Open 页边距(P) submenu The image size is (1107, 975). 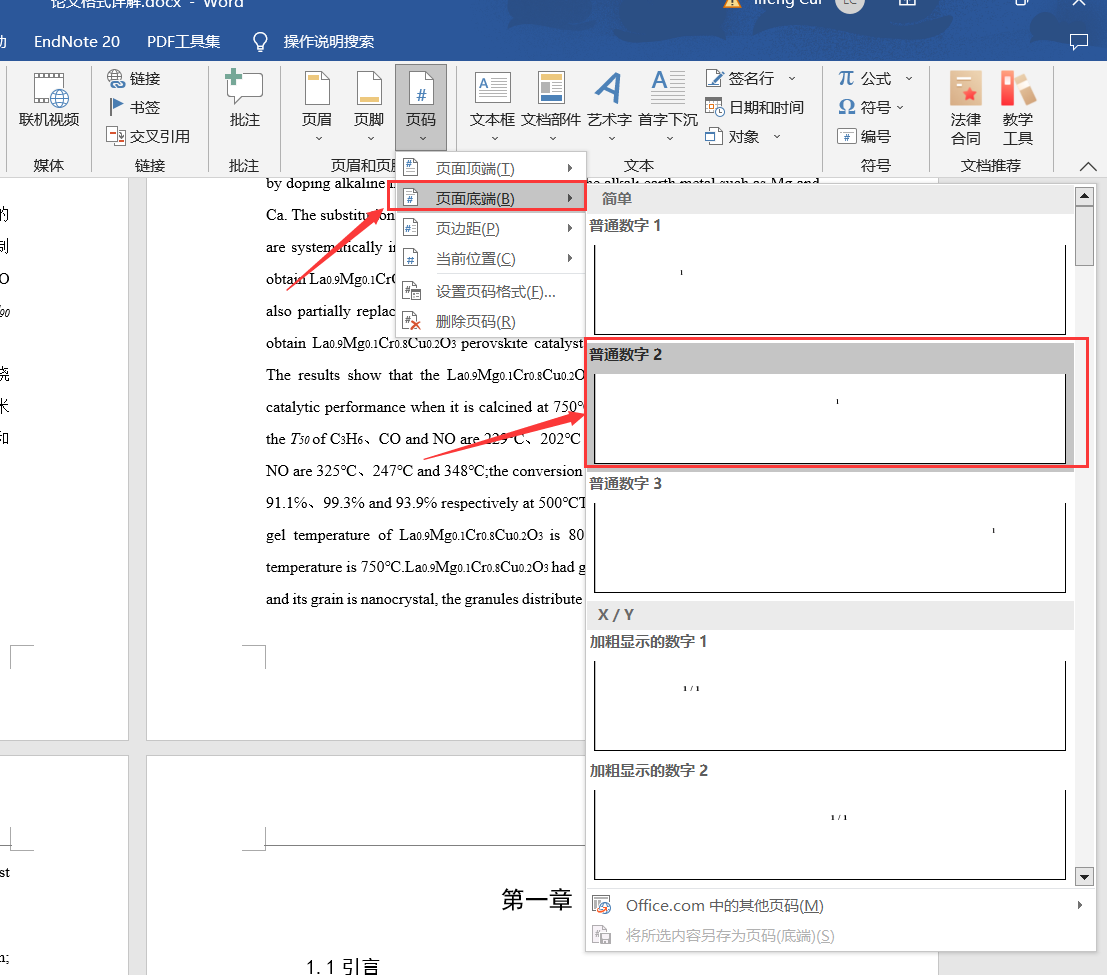(491, 229)
